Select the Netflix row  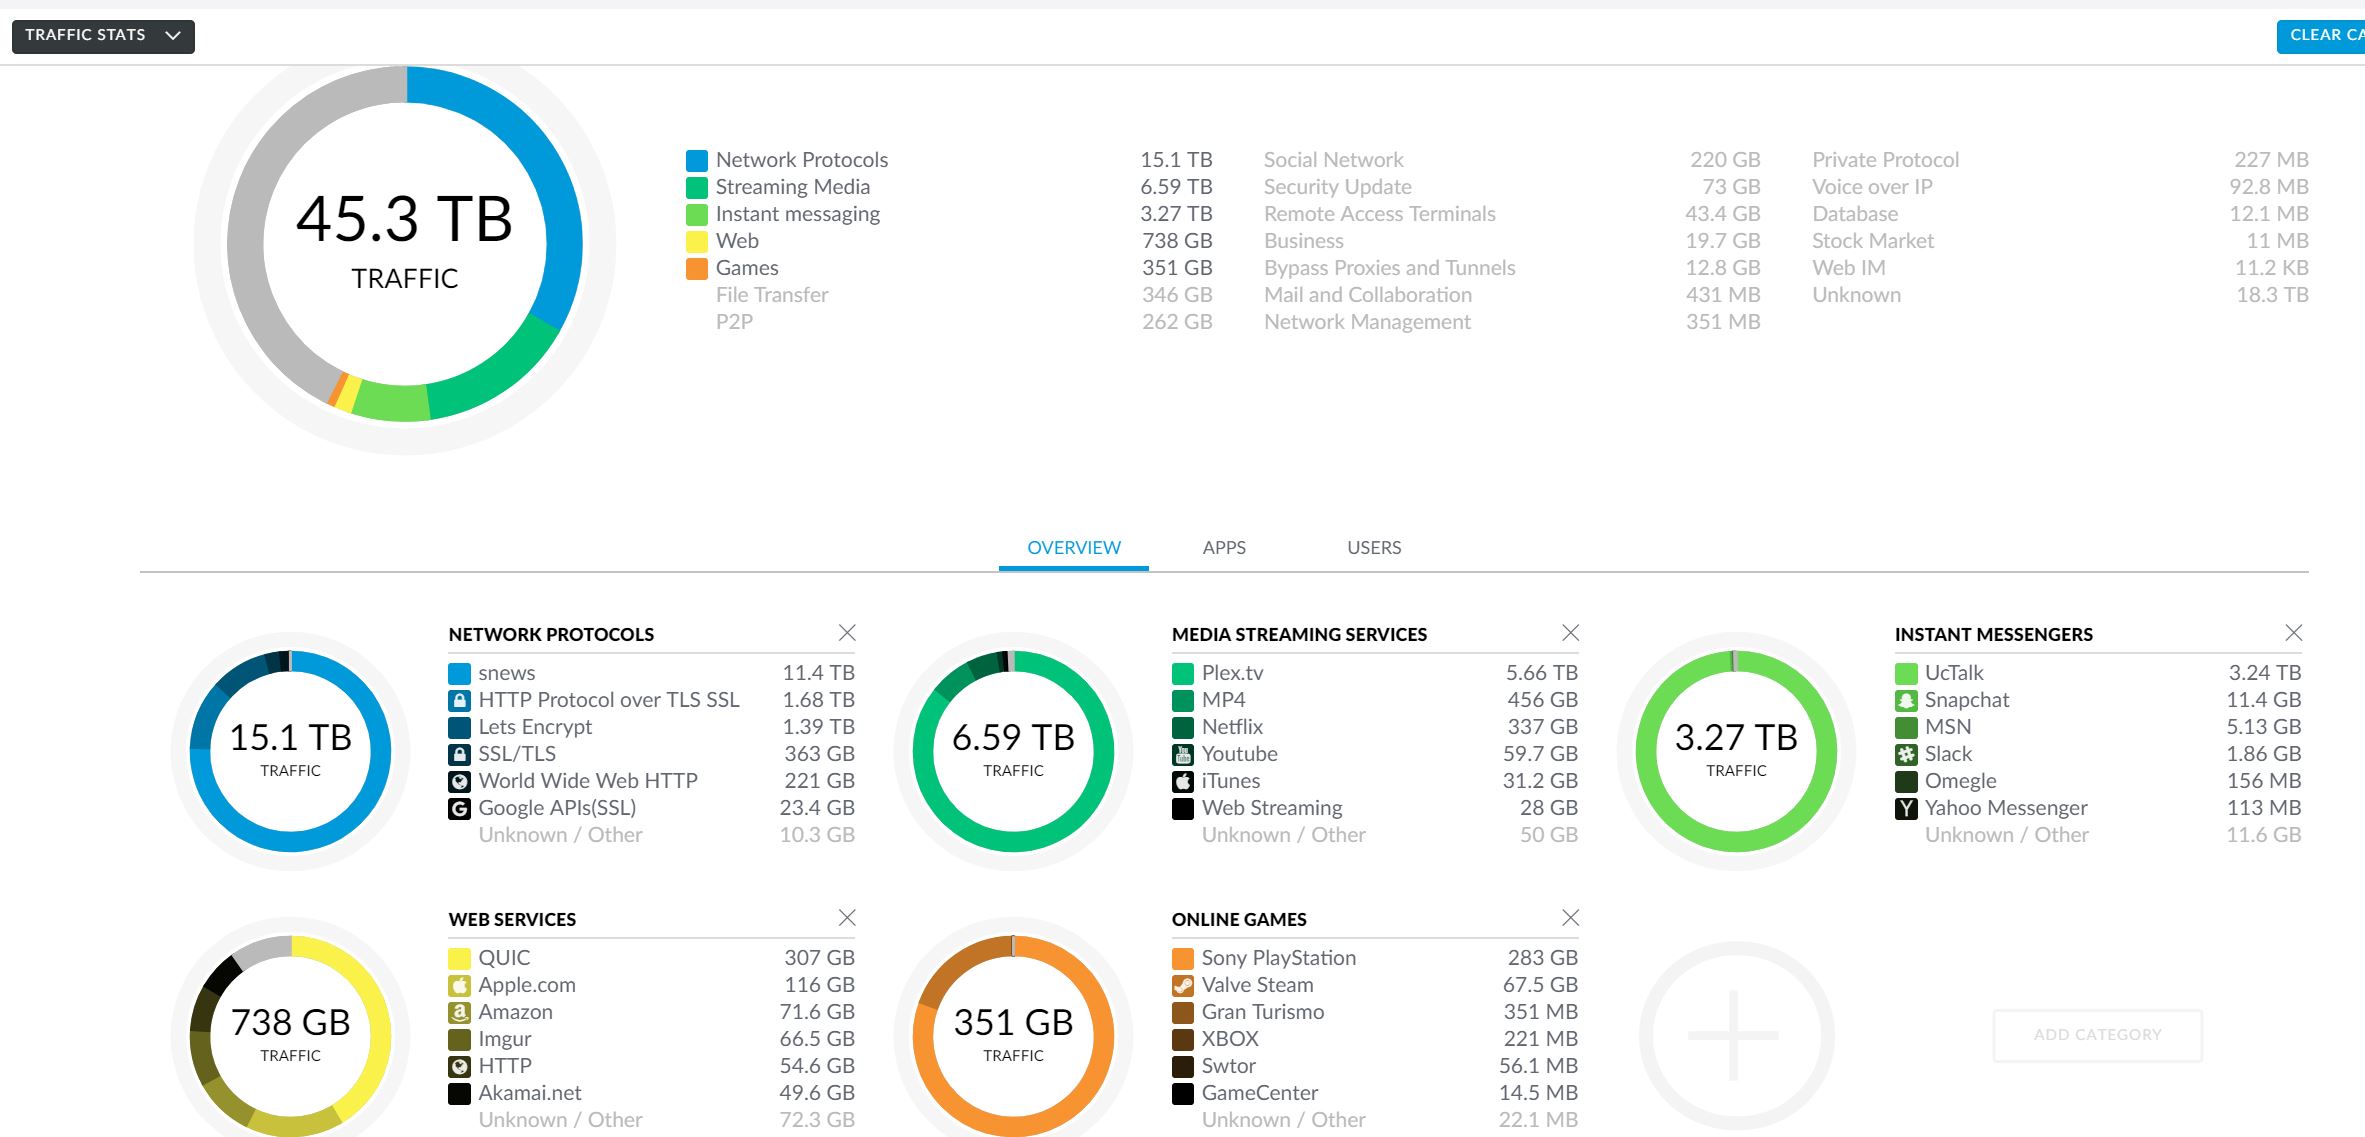(1375, 727)
